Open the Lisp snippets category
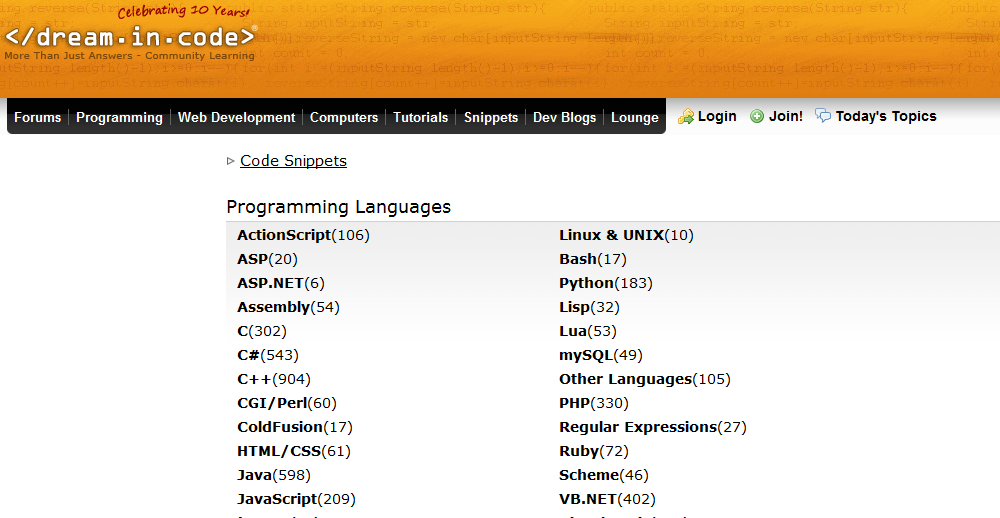 click(x=575, y=307)
